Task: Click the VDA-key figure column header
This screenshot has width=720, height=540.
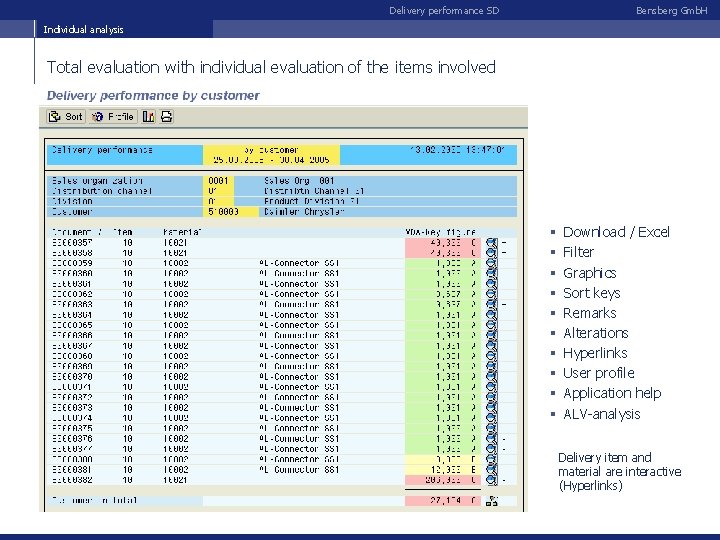Action: [x=440, y=232]
